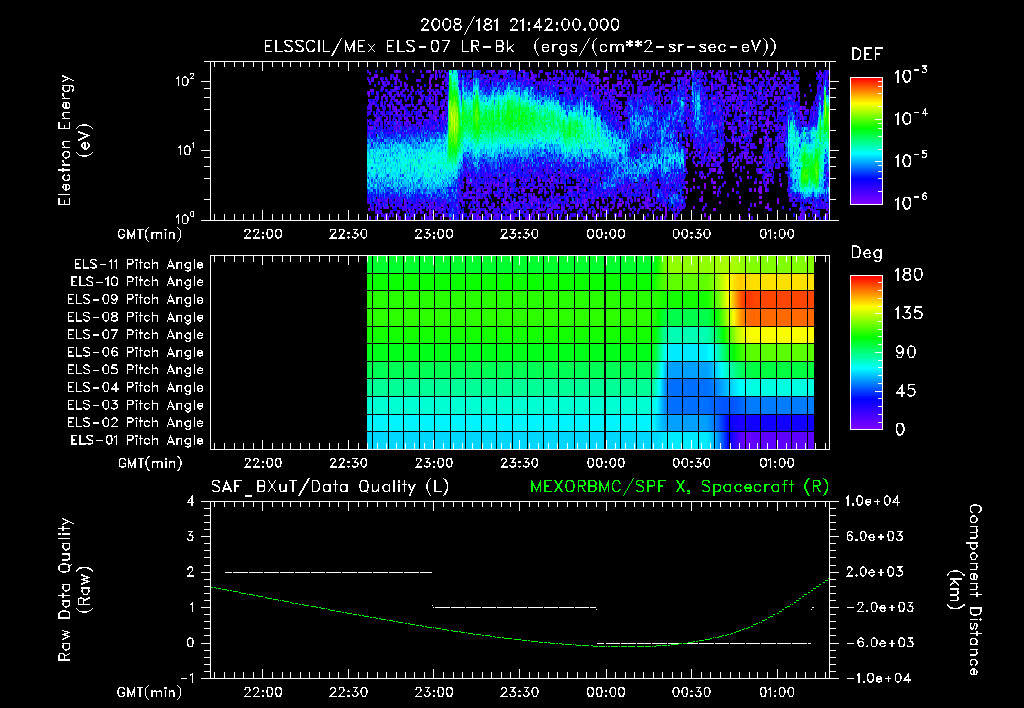Click 01:00 time label under the data quality plot
This screenshot has width=1024, height=708.
coord(776,692)
